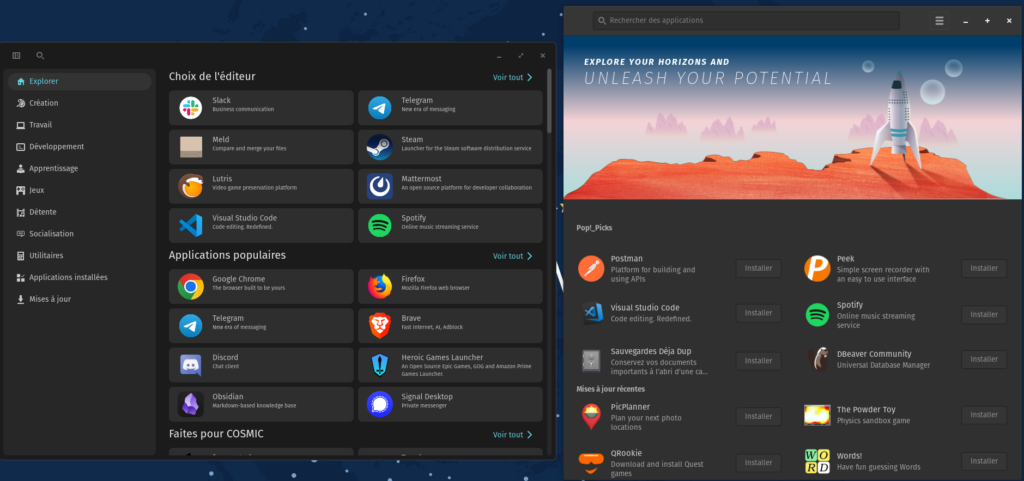Click Installer next to Words!
Image resolution: width=1024 pixels, height=481 pixels.
pyautogui.click(x=984, y=461)
